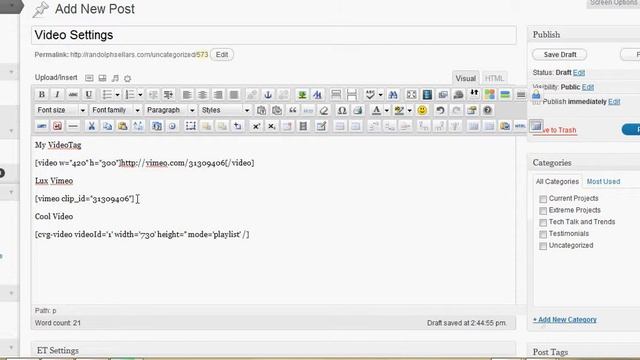Open the Styles dropdown
640x360 pixels.
(225, 110)
